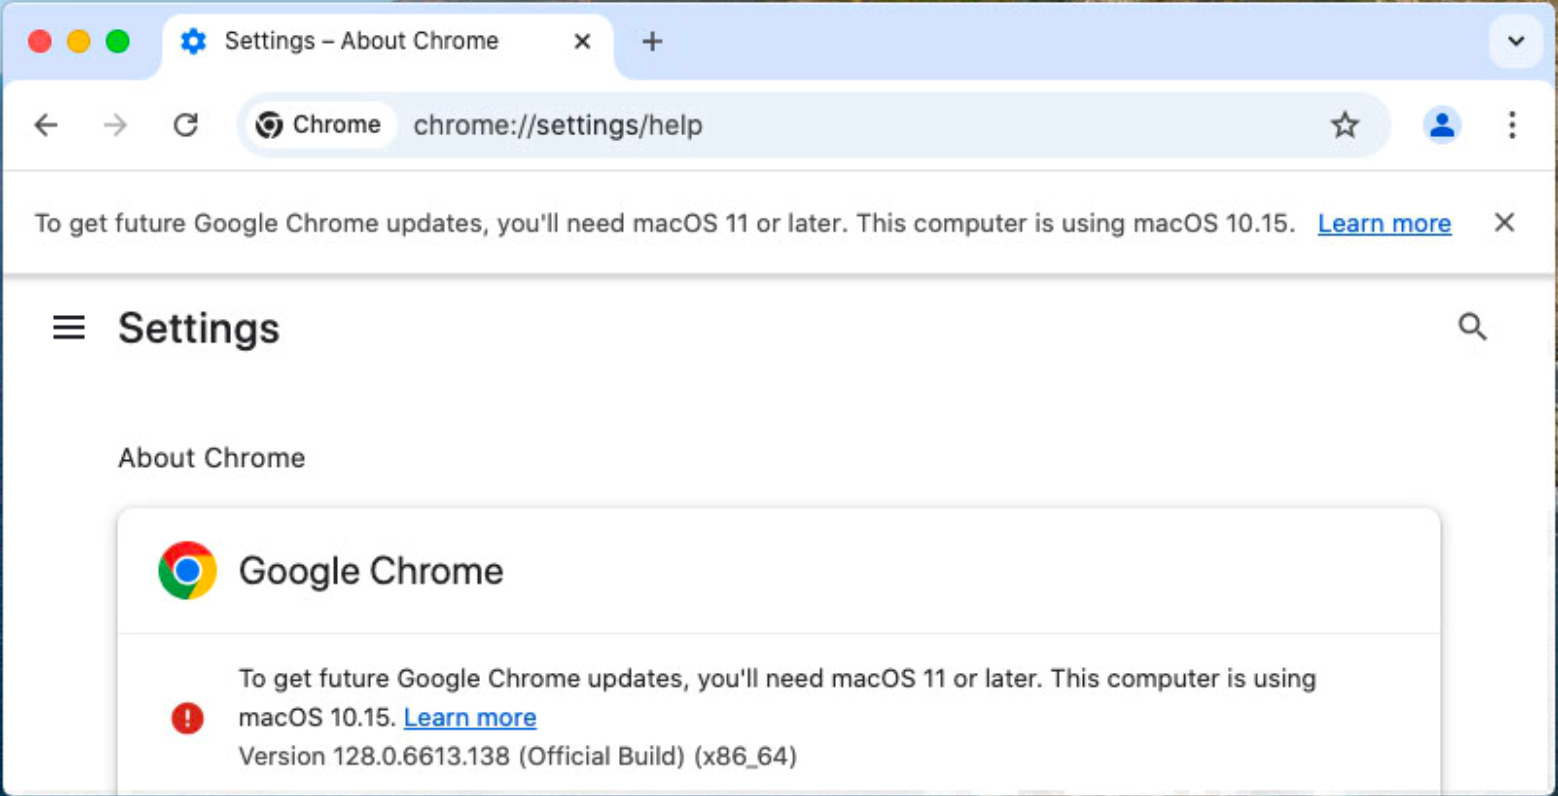
Task: Open Learn more link in Google Chrome card
Action: coord(470,717)
